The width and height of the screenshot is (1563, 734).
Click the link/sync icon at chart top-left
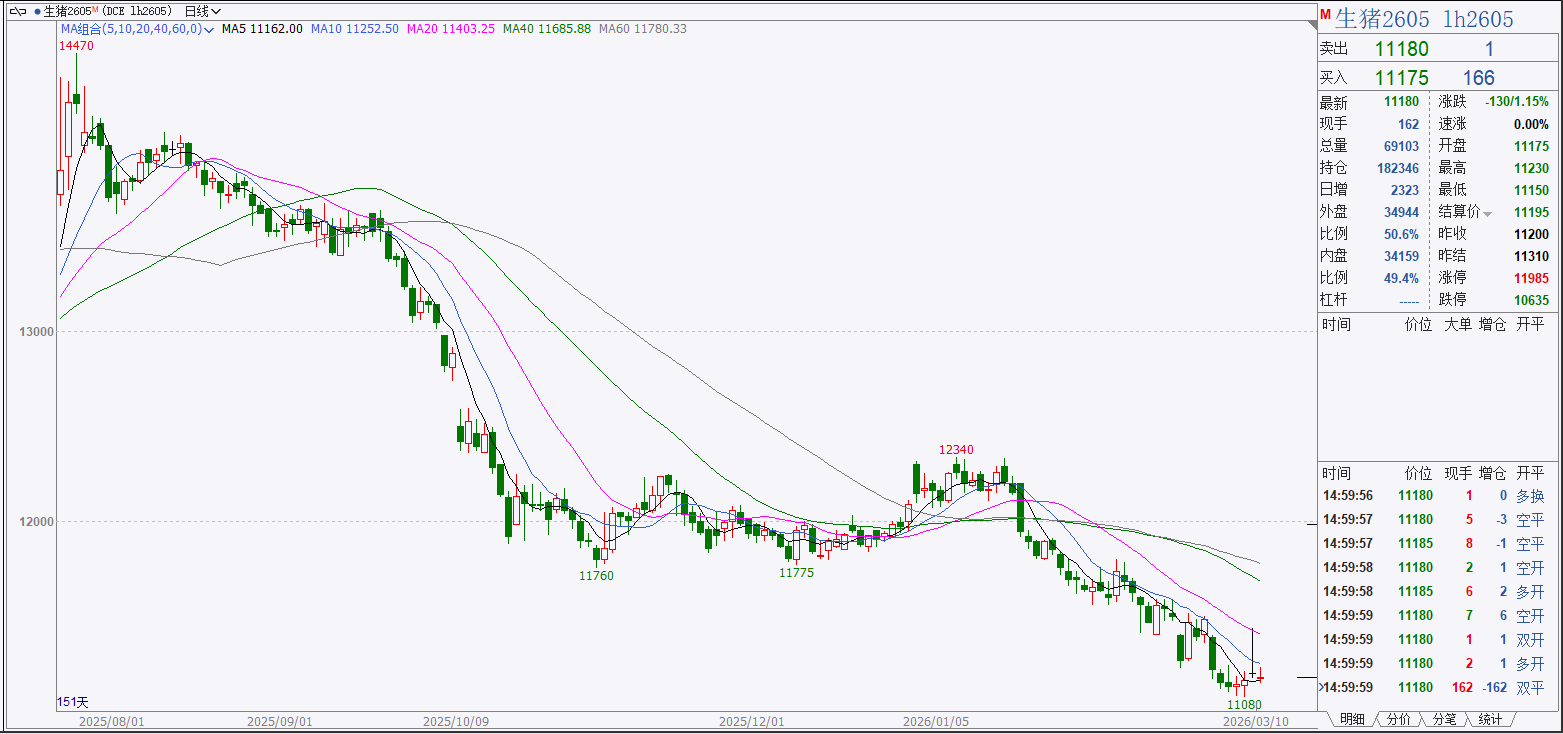coord(18,11)
